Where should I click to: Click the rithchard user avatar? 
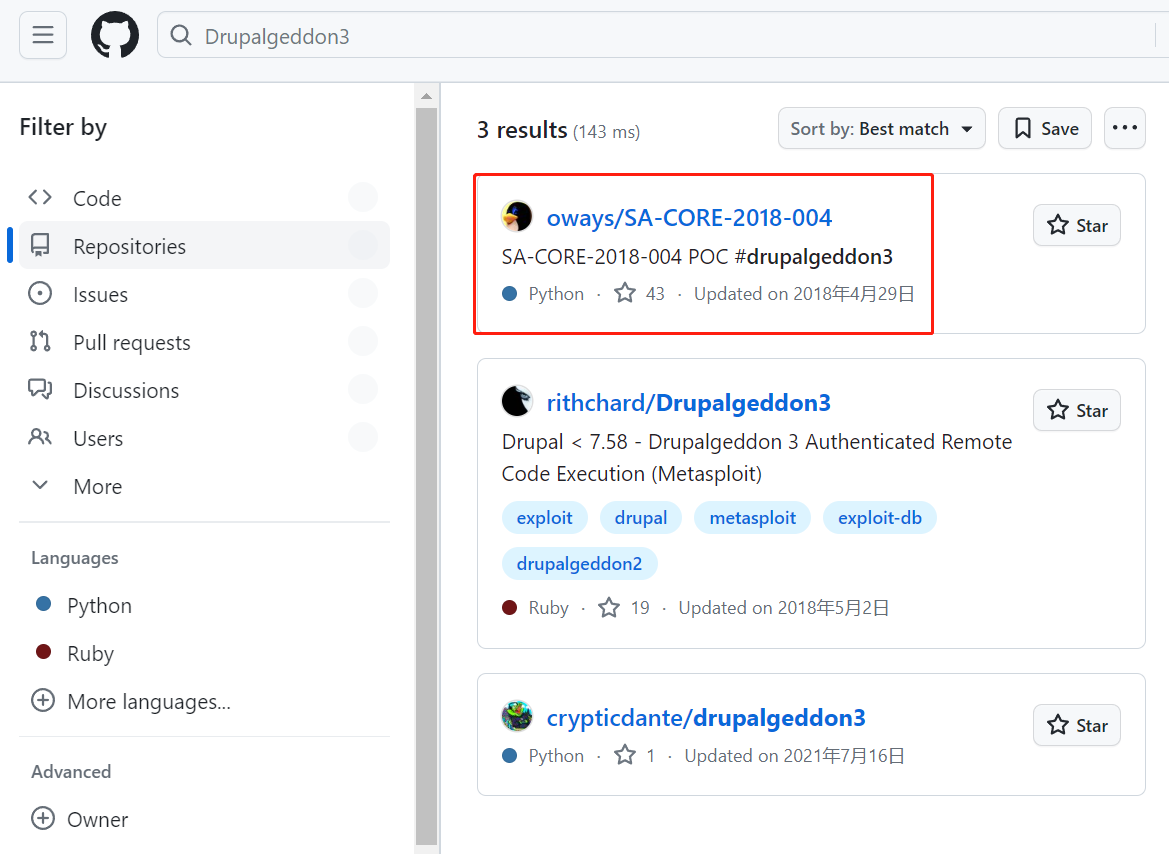(x=517, y=402)
